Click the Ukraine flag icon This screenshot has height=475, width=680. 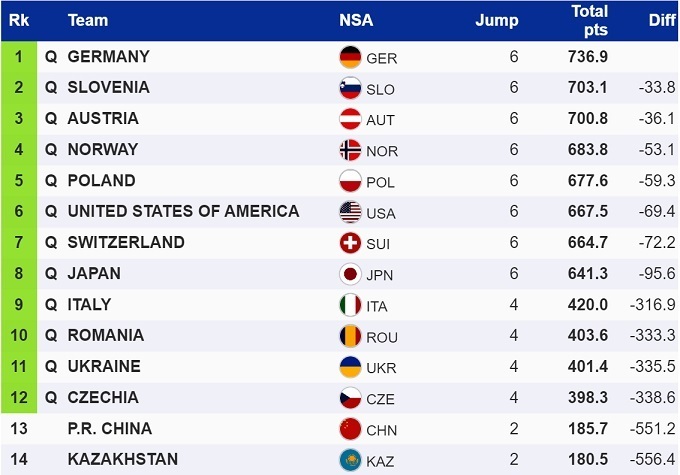click(350, 367)
